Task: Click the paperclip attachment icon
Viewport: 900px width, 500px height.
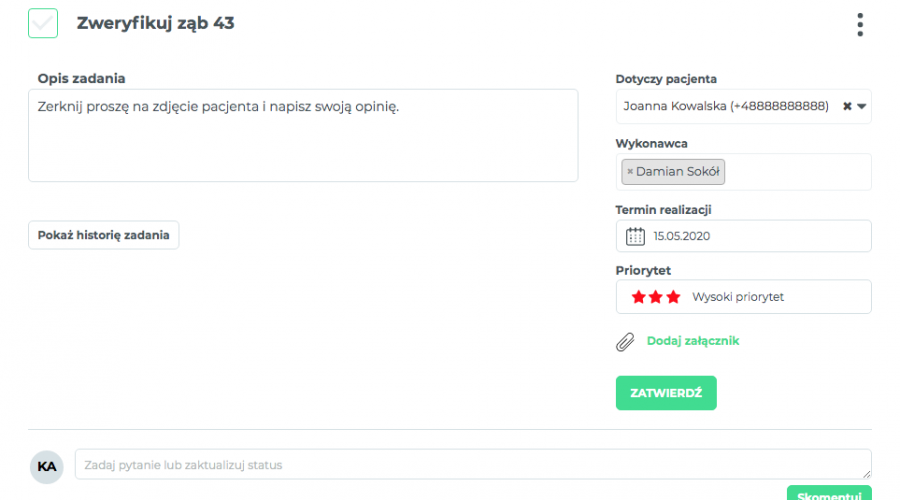Action: (625, 342)
